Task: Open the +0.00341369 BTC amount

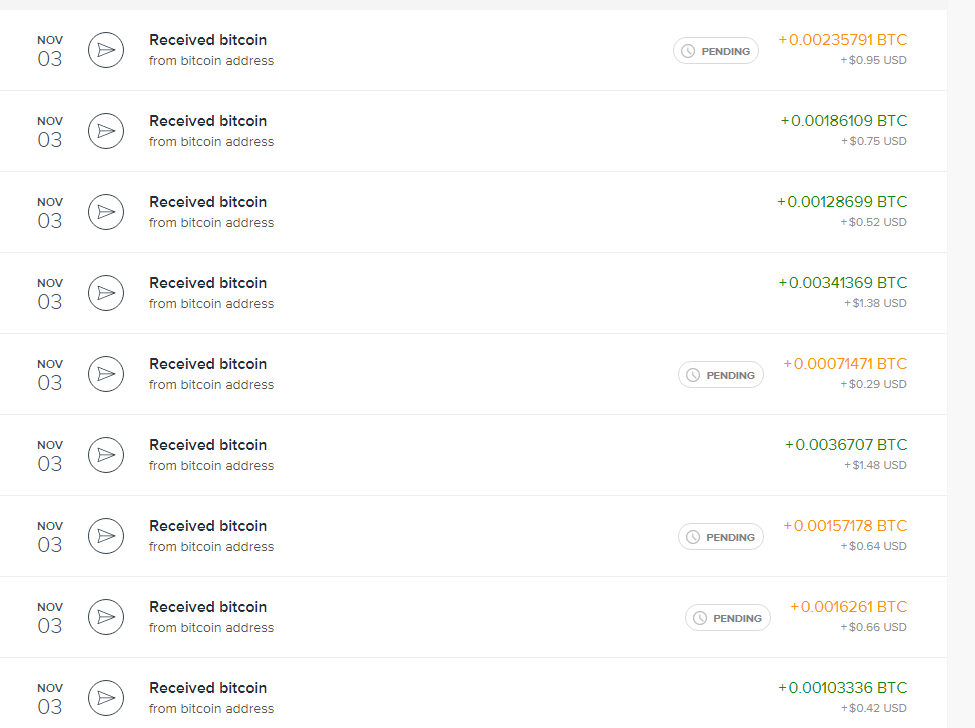Action: [843, 283]
